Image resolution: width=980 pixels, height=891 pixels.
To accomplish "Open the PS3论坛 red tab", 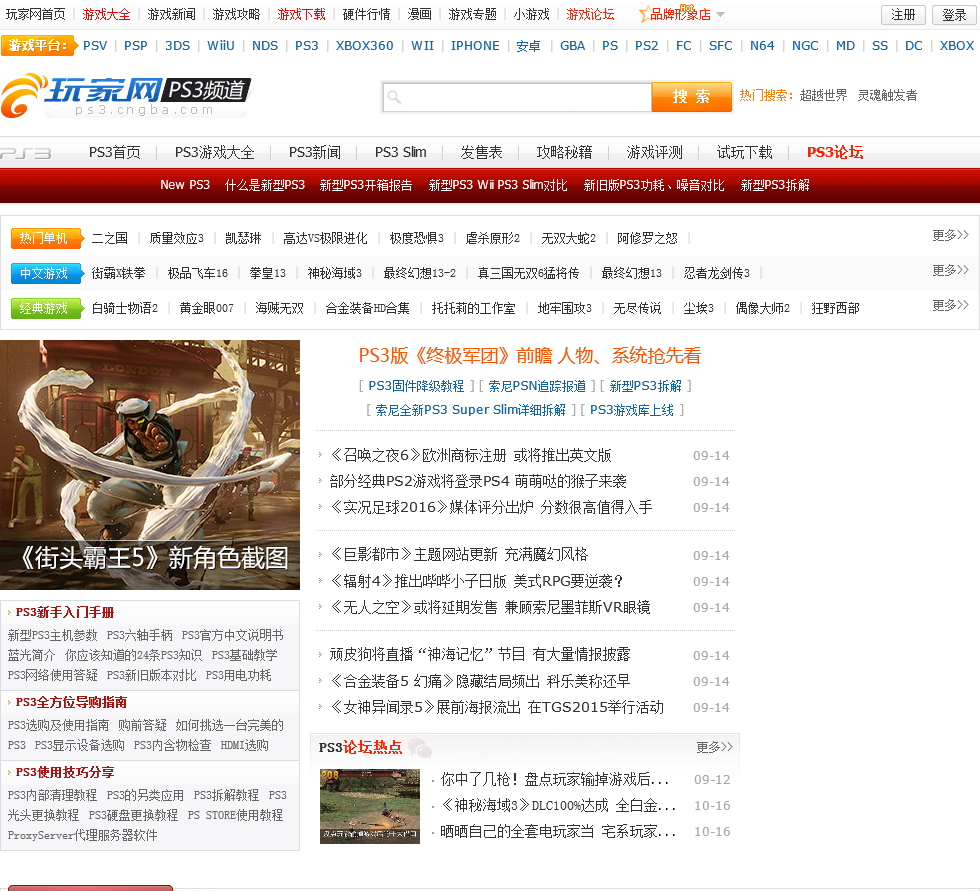I will click(835, 152).
